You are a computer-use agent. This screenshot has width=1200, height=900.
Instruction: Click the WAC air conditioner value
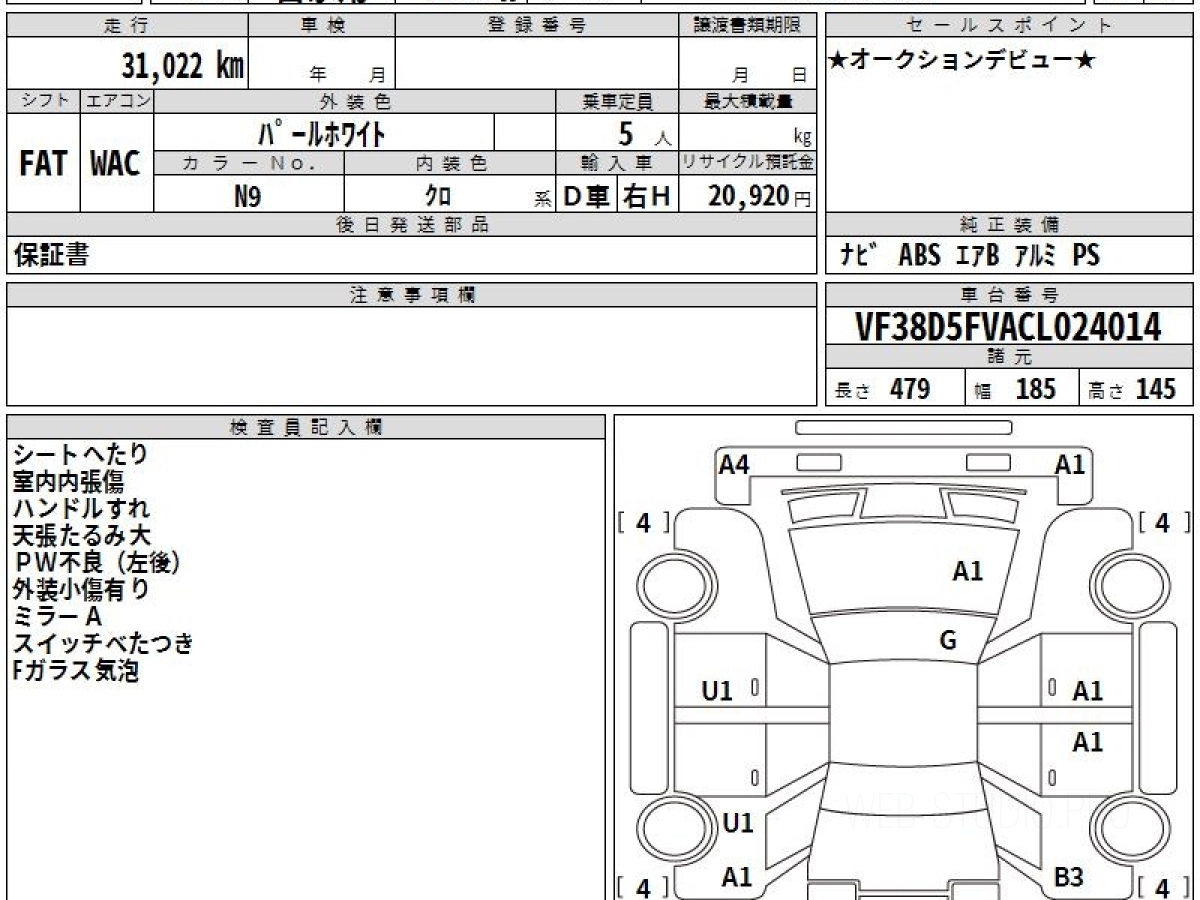click(116, 163)
